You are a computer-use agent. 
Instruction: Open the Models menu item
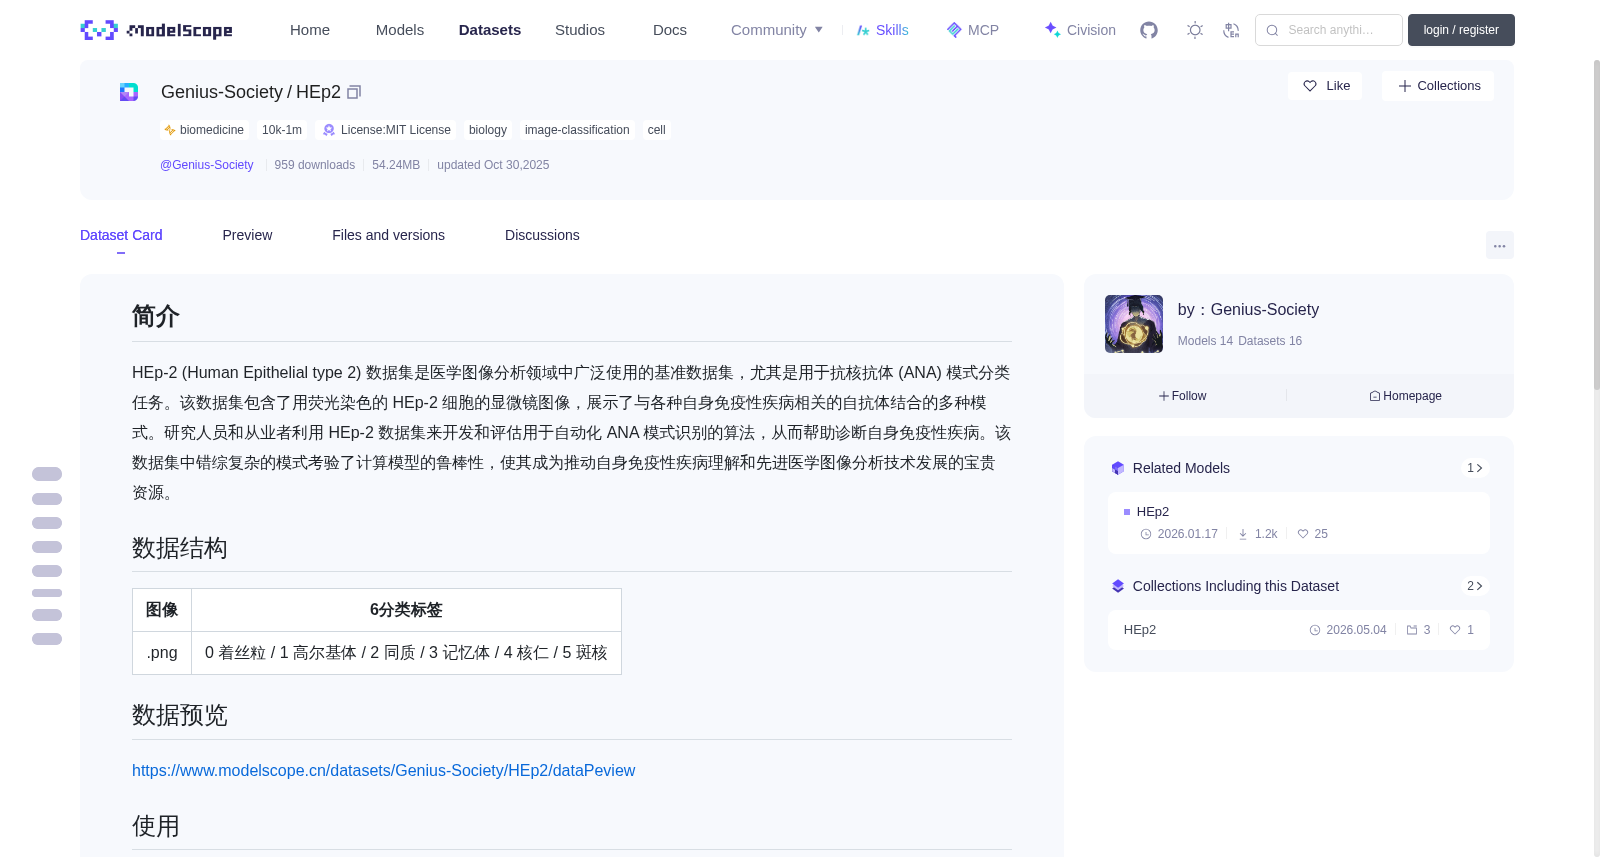(x=400, y=30)
